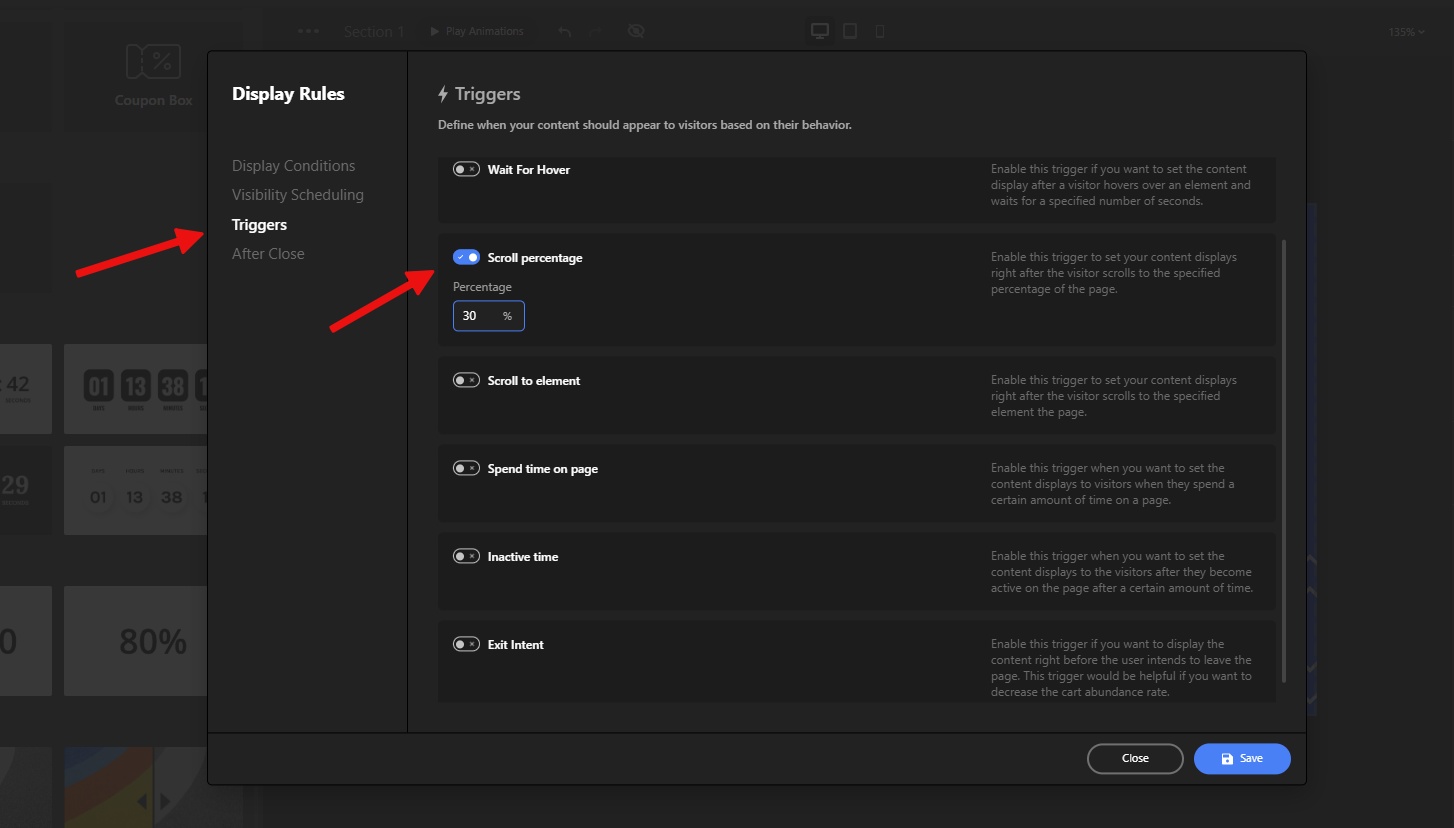Click the crossed-eye hide icon in toolbar

pyautogui.click(x=635, y=32)
